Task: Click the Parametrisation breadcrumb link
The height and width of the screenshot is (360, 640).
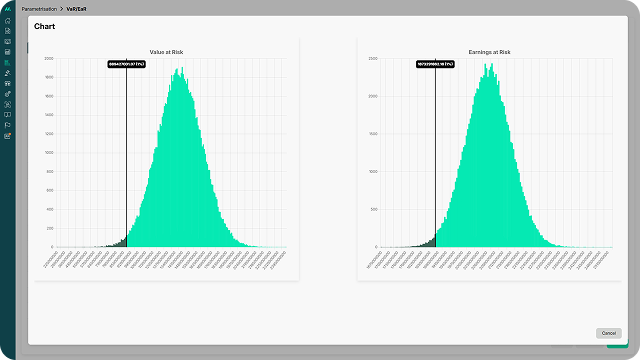Action: coord(39,9)
